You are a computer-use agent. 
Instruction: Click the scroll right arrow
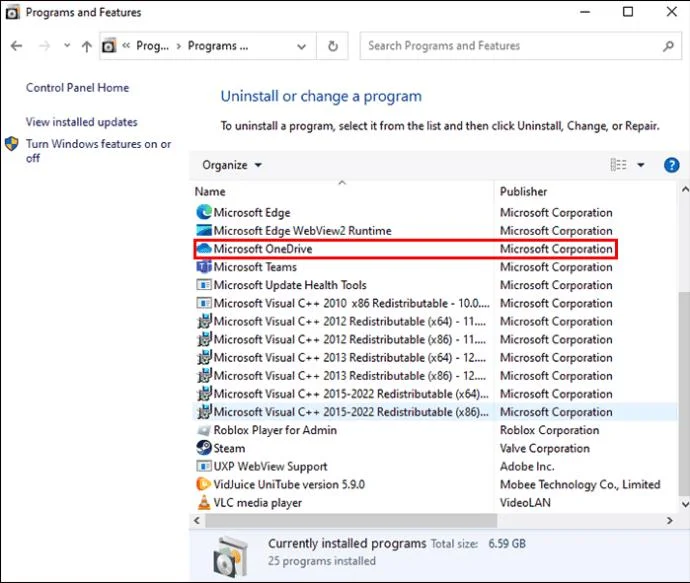point(669,521)
